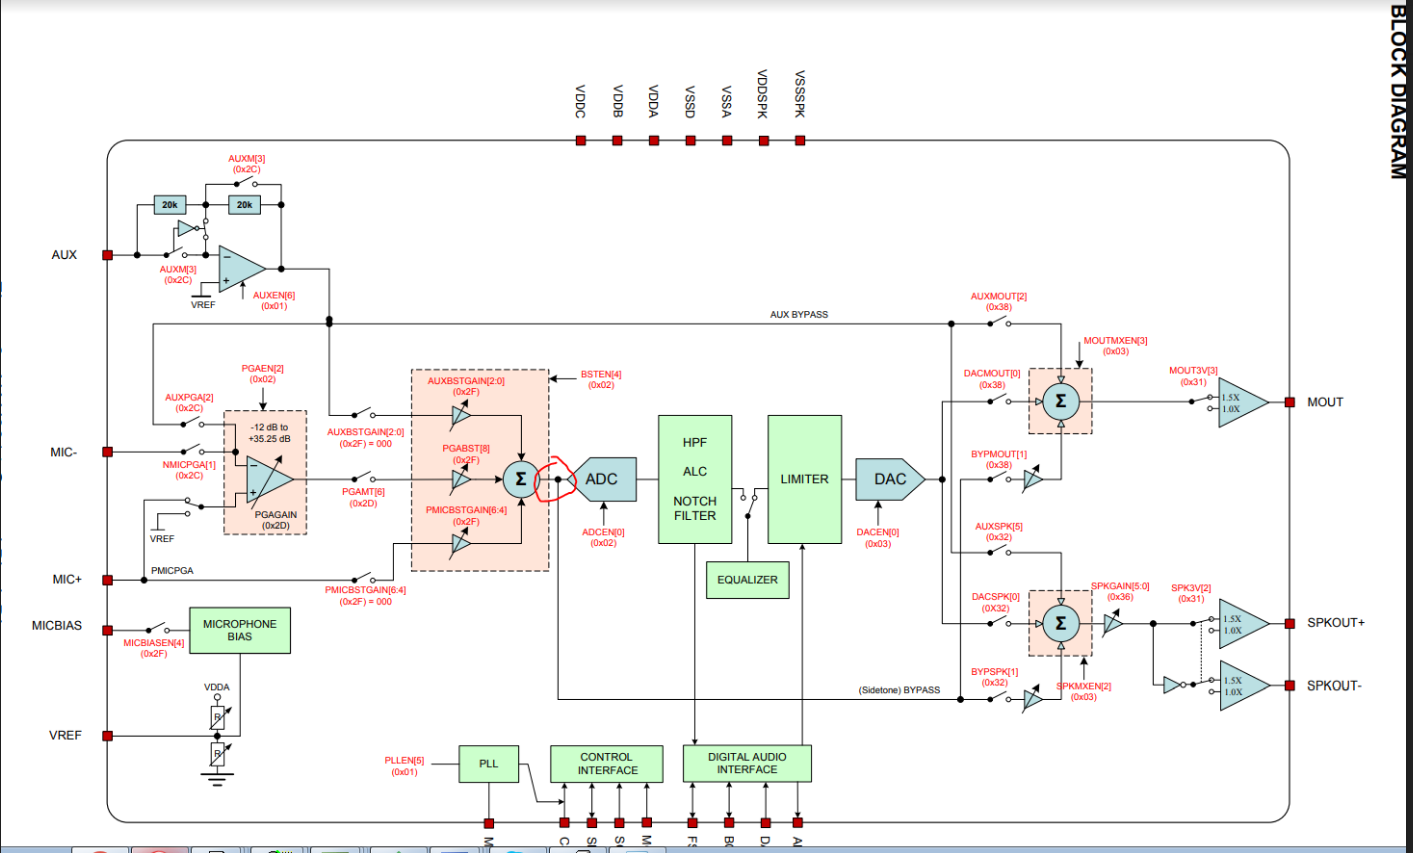Click the SPKGAIN[5:0] register label

click(x=1120, y=591)
